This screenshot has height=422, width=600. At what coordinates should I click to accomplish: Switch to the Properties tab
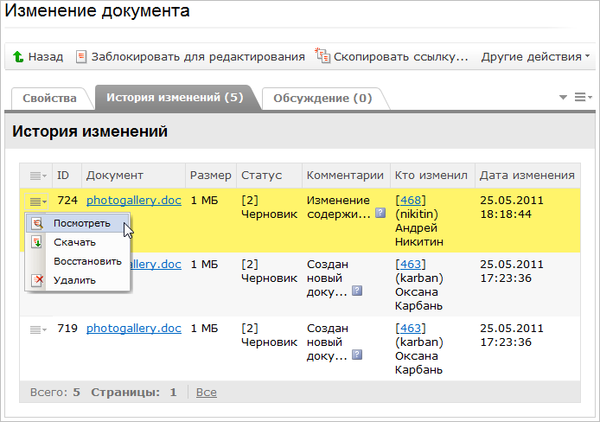[50, 98]
